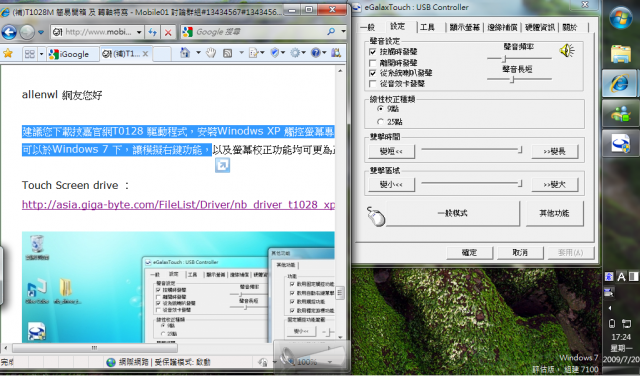640x376 pixels.
Task: Switch to the 一般 tab in eGalaxTouch
Action: coord(367,27)
